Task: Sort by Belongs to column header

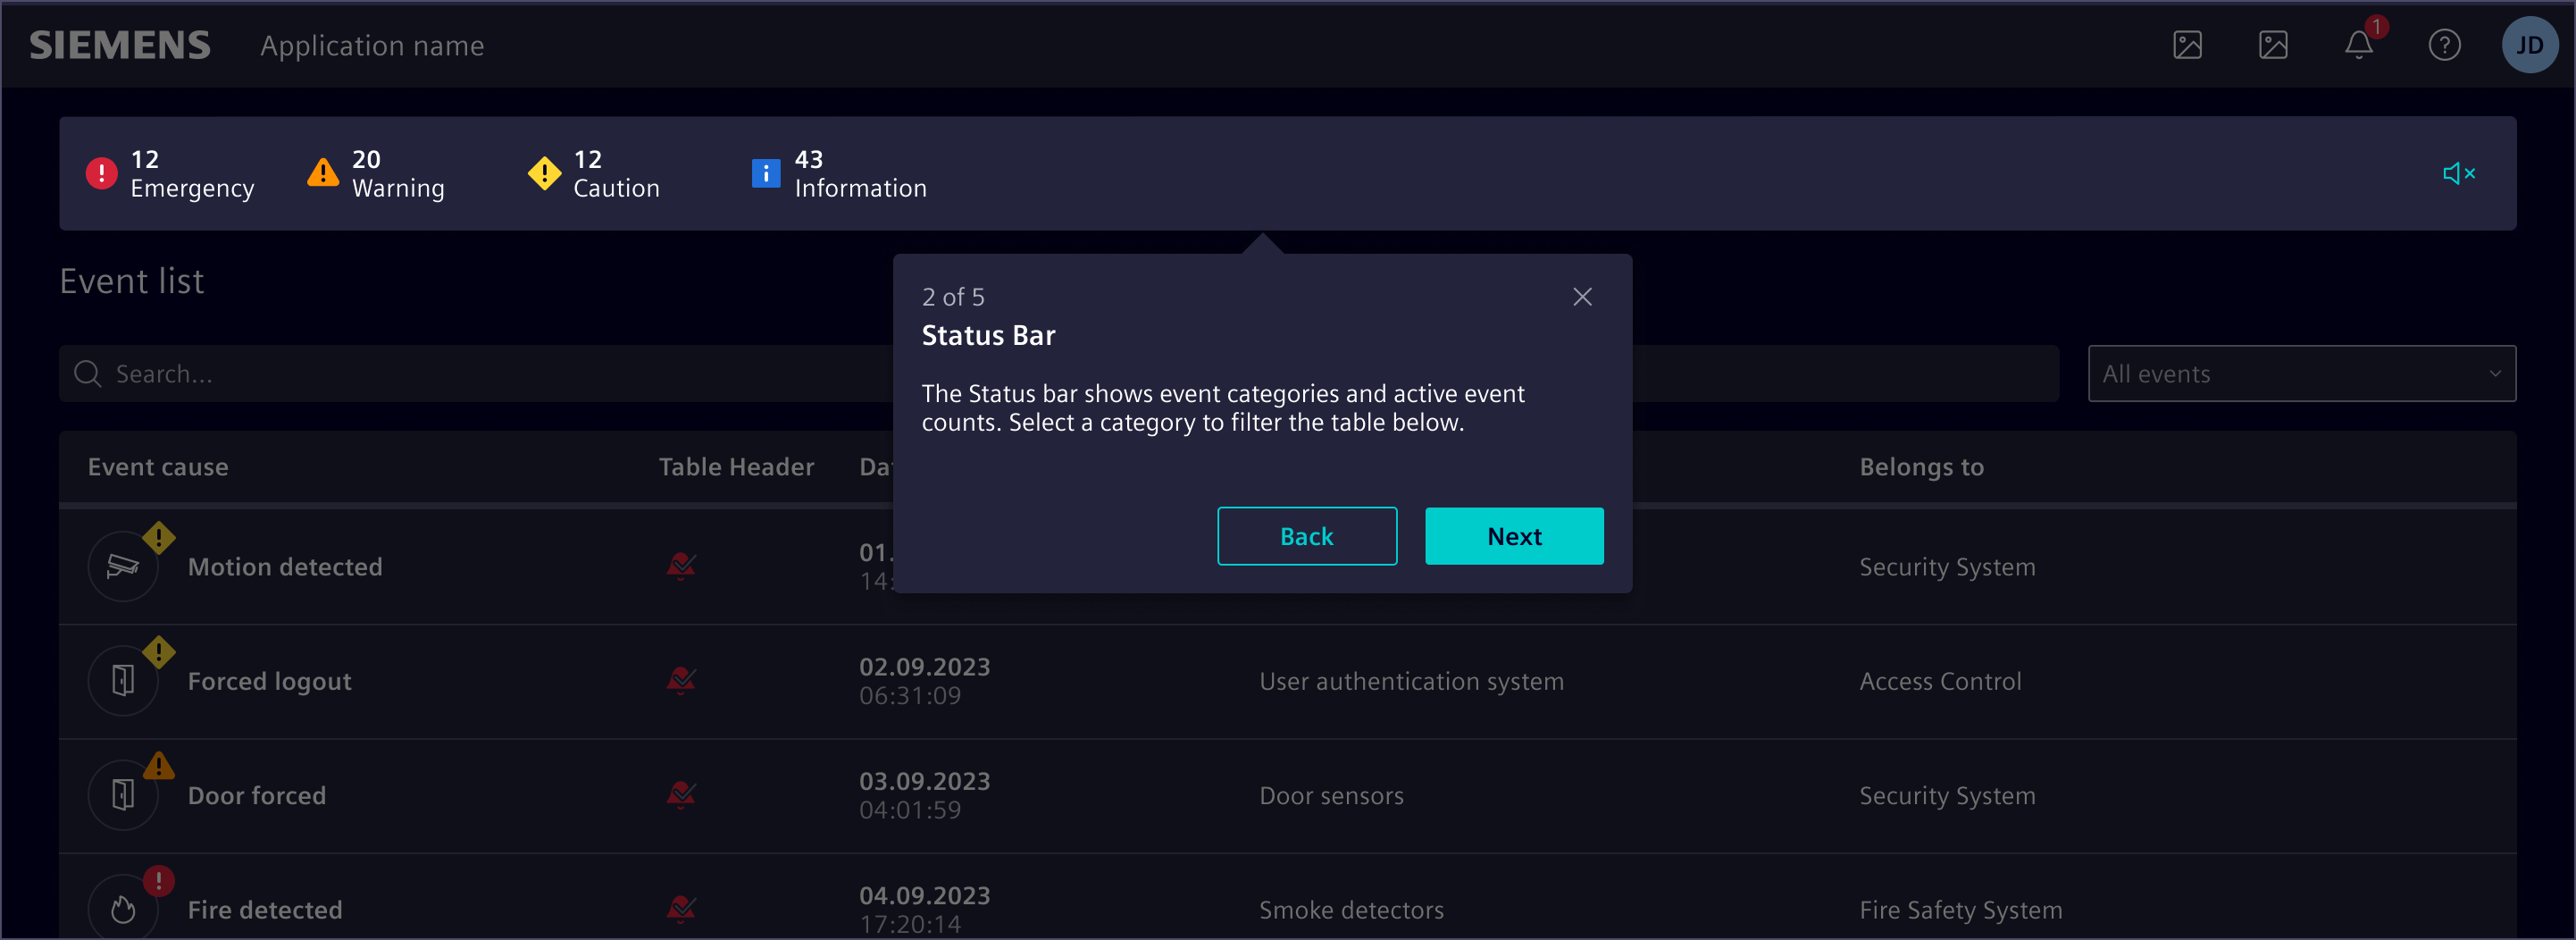Action: (1921, 467)
